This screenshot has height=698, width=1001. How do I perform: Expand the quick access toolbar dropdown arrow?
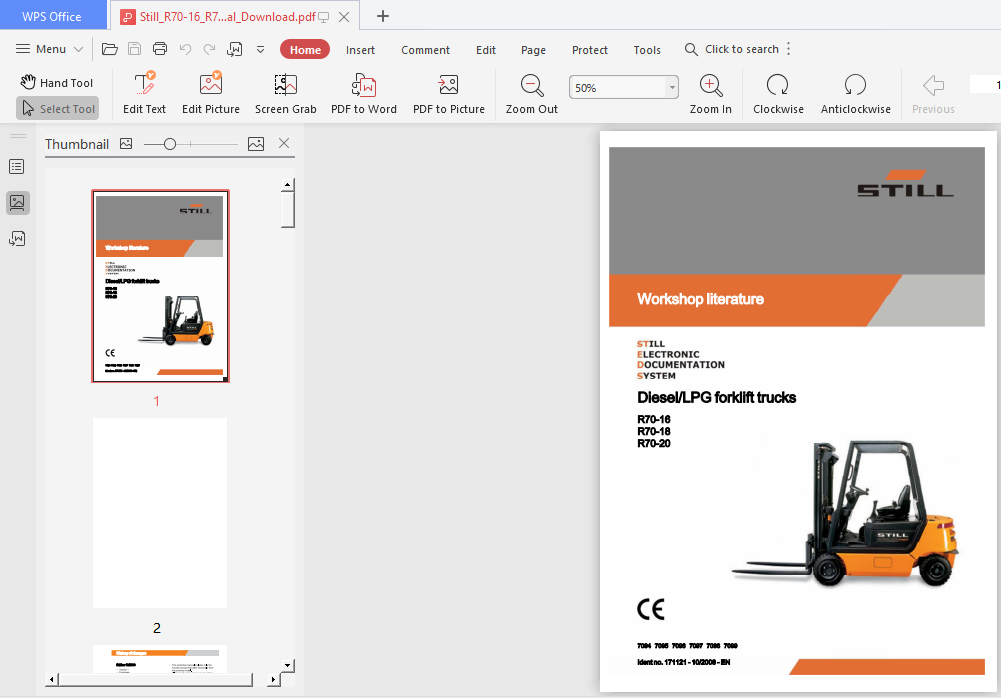coord(260,49)
